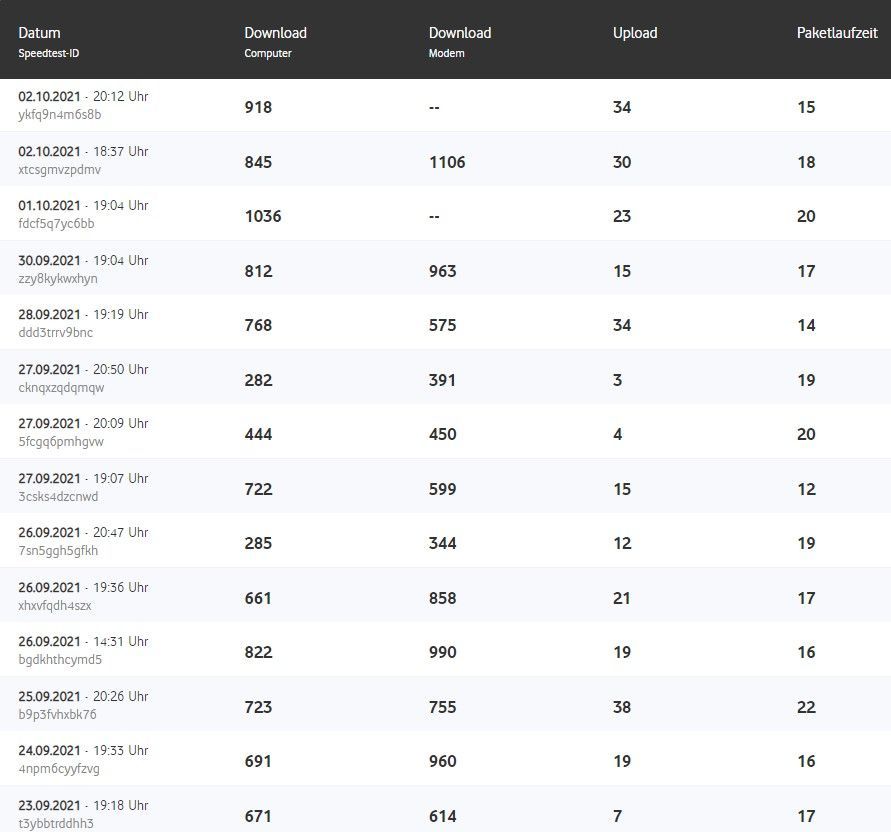Click modem download value 575
This screenshot has height=832, width=891.
click(443, 326)
